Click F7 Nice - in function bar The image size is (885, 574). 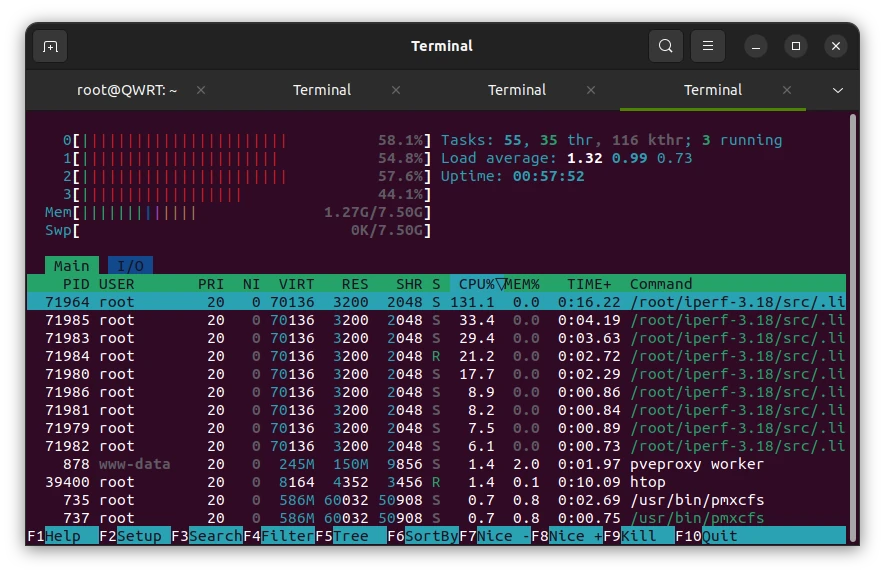click(x=495, y=536)
